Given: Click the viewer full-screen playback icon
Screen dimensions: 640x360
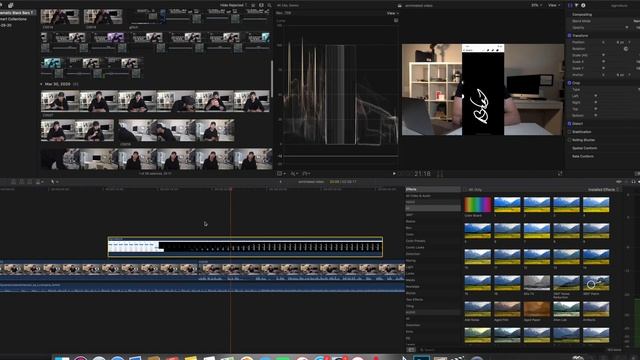Looking at the screenshot, I should pyautogui.click(x=560, y=173).
